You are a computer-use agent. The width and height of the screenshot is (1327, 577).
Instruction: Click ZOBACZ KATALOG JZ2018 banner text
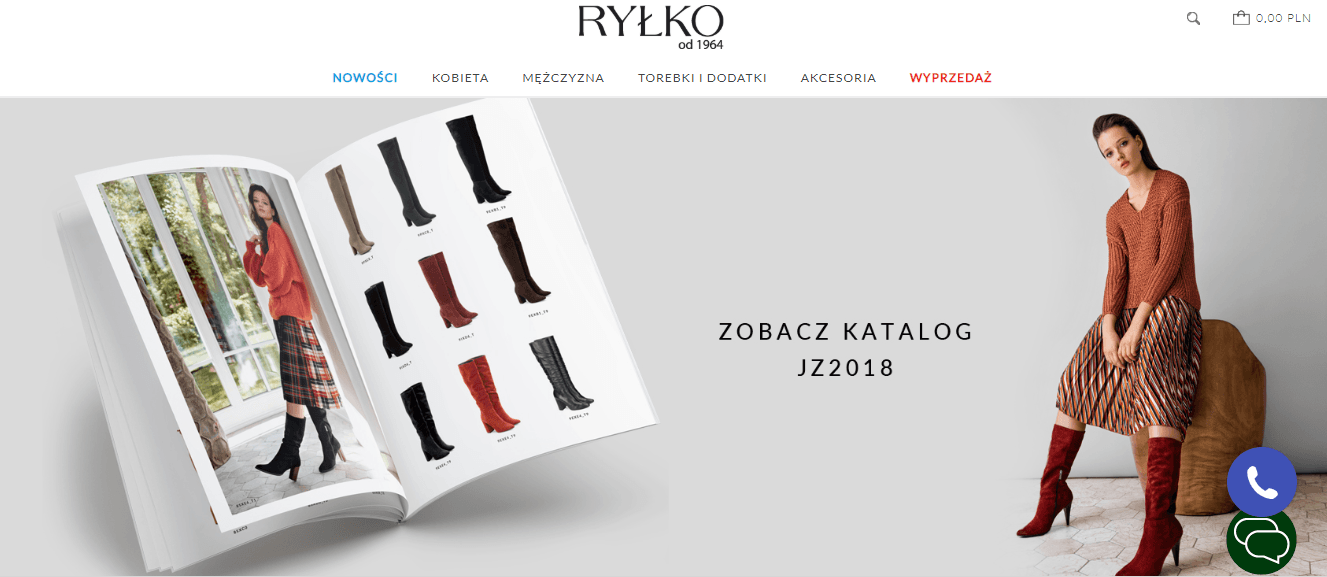(846, 349)
